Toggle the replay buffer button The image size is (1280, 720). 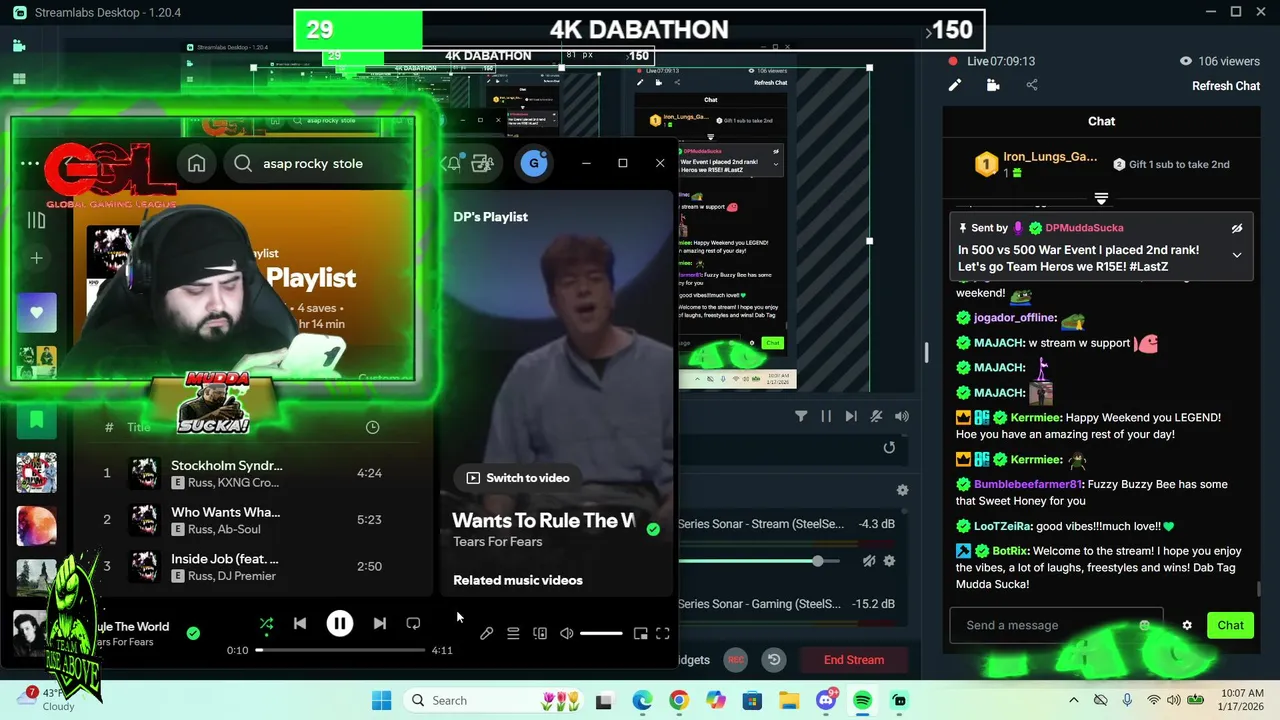click(x=774, y=660)
